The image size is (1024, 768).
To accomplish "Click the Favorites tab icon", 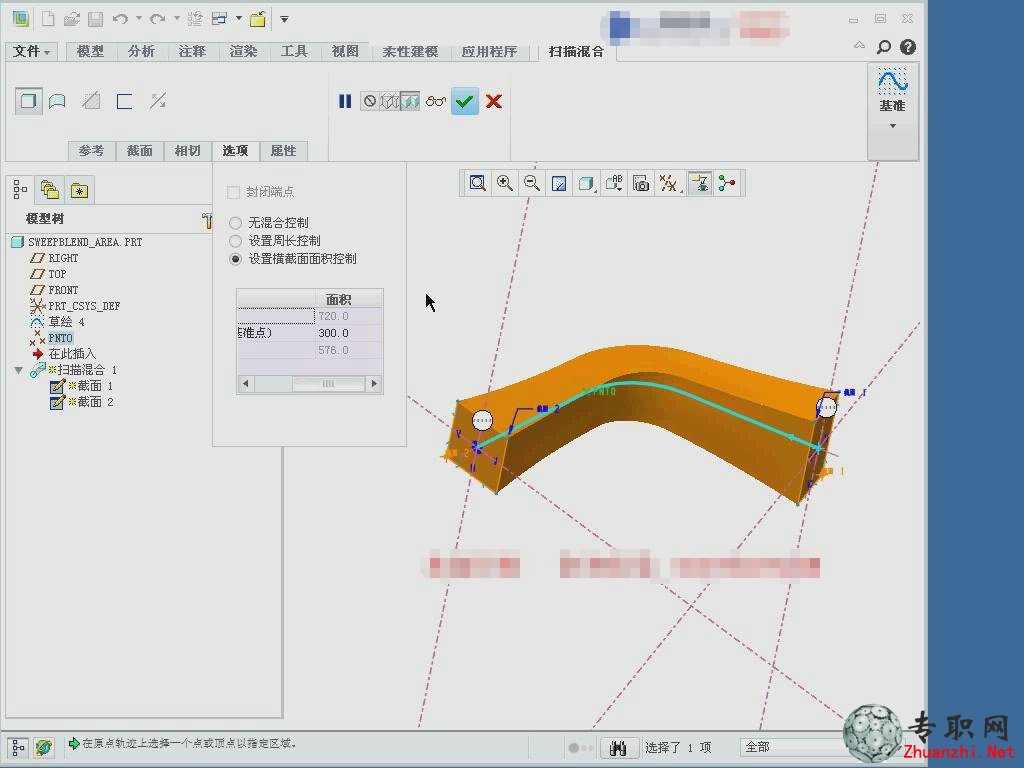I will coord(79,190).
